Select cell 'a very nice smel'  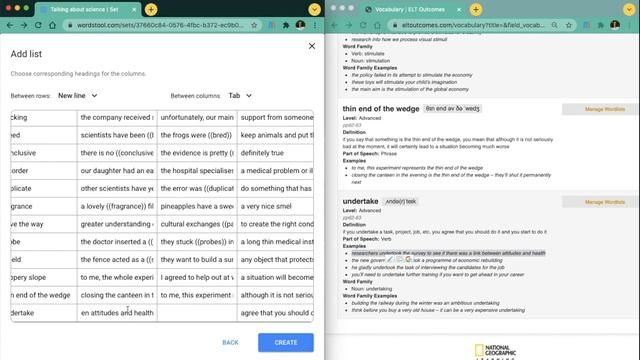tap(276, 207)
